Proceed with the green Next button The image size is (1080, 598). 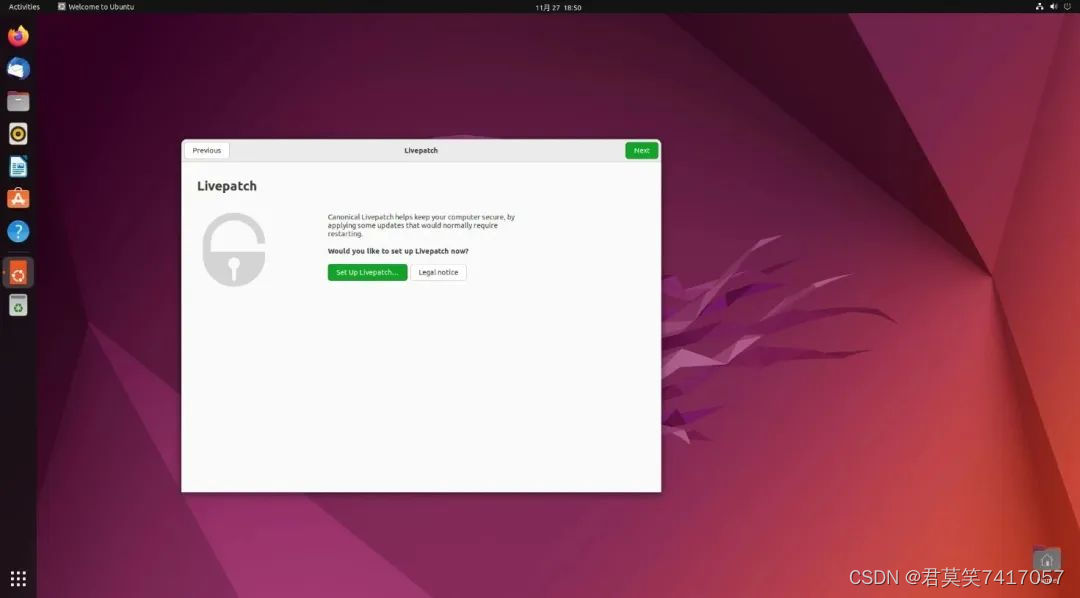pyautogui.click(x=642, y=150)
